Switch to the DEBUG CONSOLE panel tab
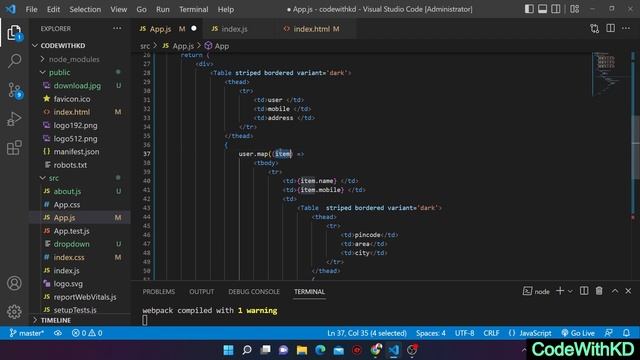The width and height of the screenshot is (640, 360). click(x=254, y=291)
